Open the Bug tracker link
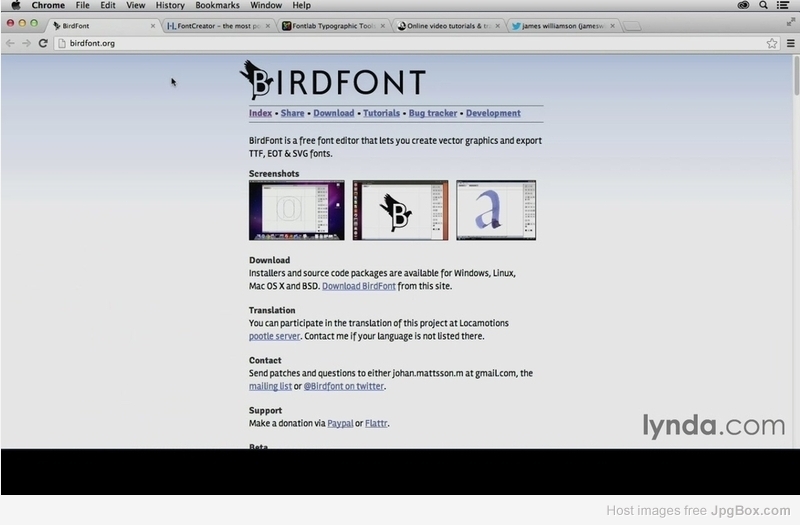800x525 pixels. point(433,114)
